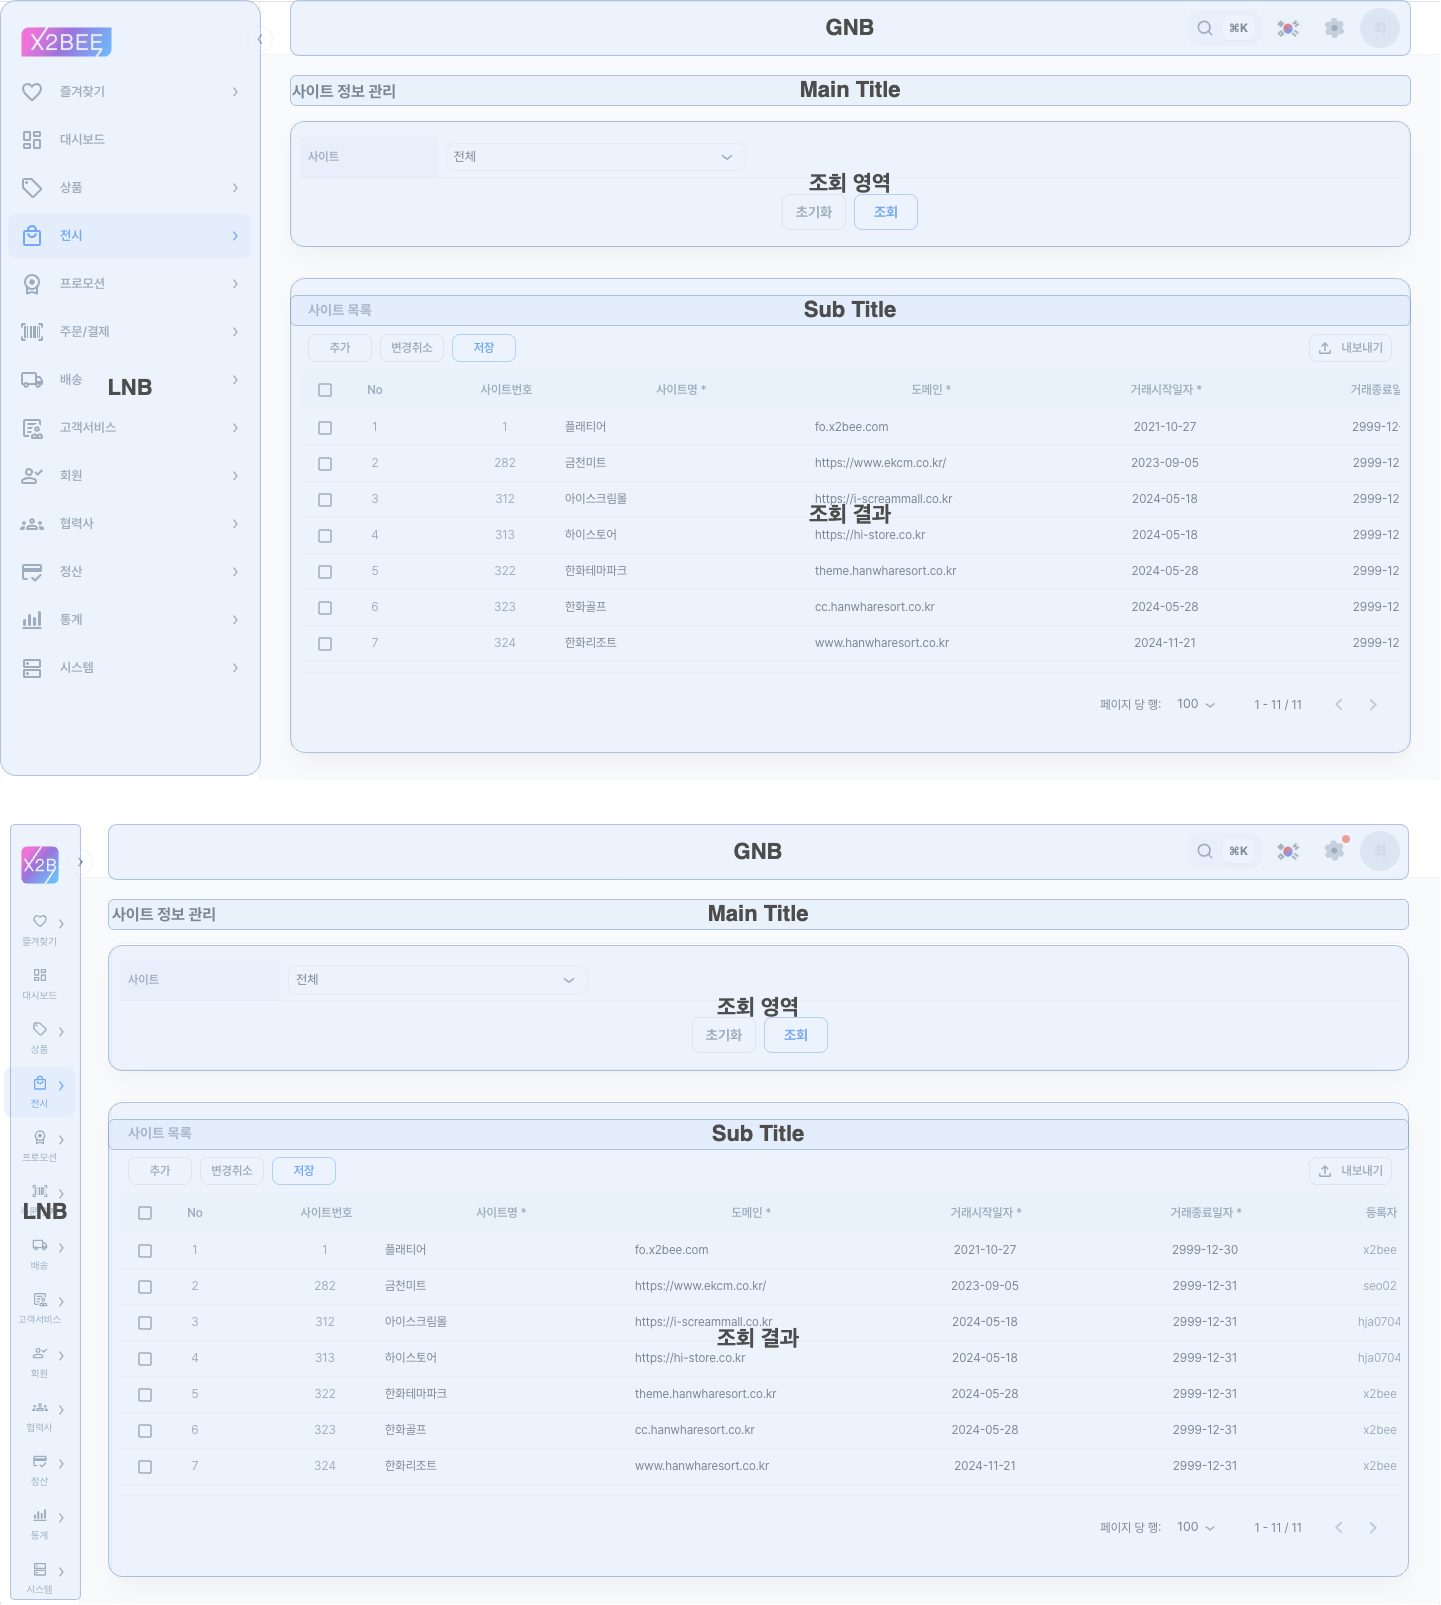Select 고객서비스 menu item in collapsed sidebar
This screenshot has height=1605, width=1441.
[40, 1306]
